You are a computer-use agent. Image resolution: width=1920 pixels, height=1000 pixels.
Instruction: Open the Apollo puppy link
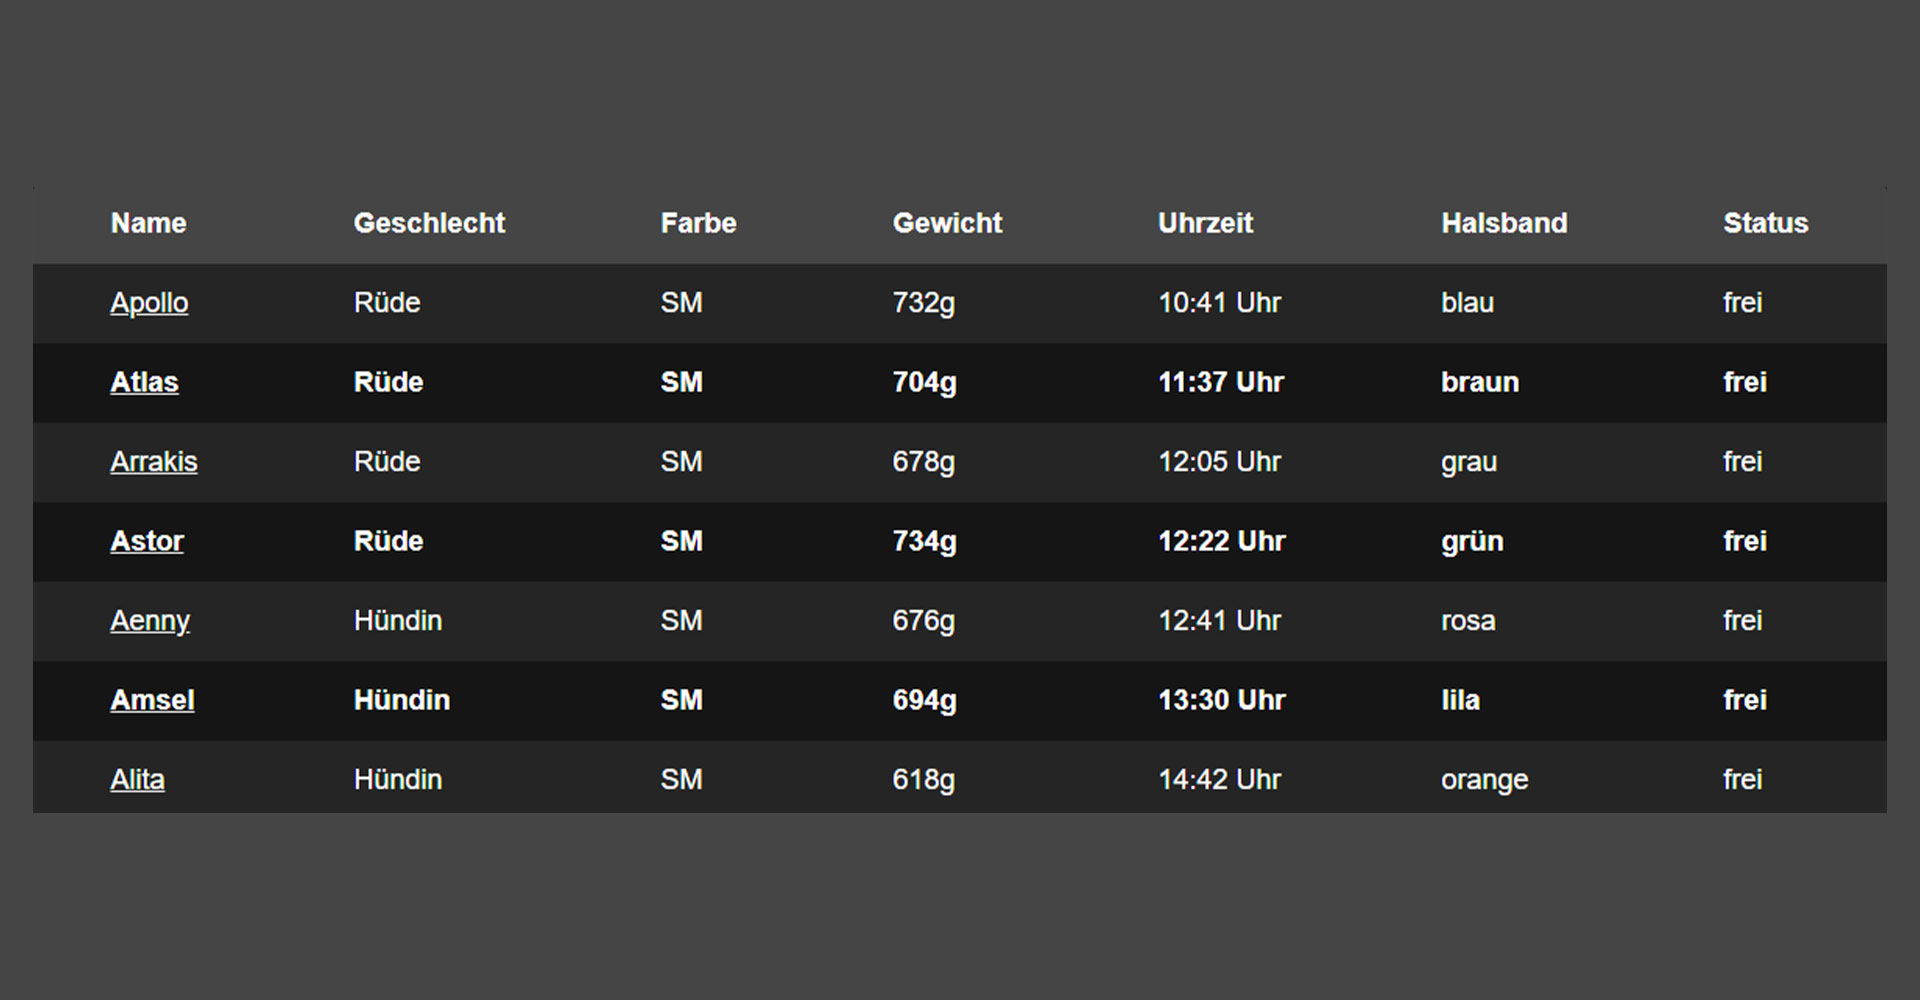(149, 303)
